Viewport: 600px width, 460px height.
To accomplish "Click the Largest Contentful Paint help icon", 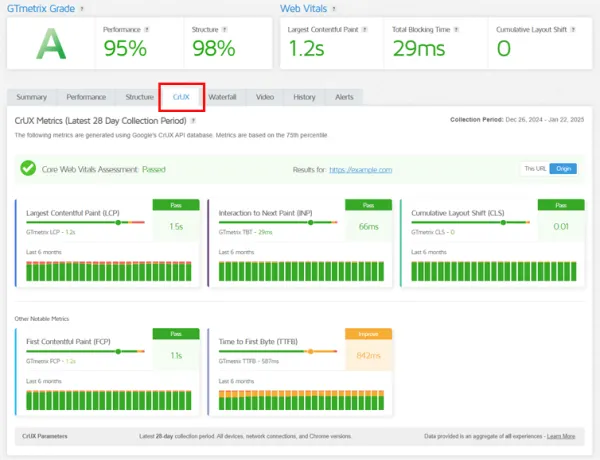I will (365, 29).
